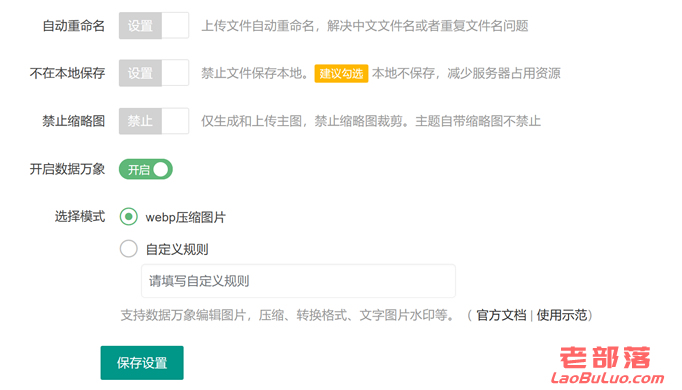Click the 禁止缩略图 field label

click(74, 121)
